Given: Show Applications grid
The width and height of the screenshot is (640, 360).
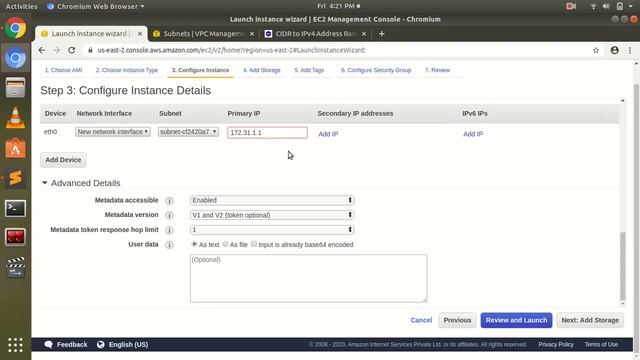Looking at the screenshot, I should 16,345.
